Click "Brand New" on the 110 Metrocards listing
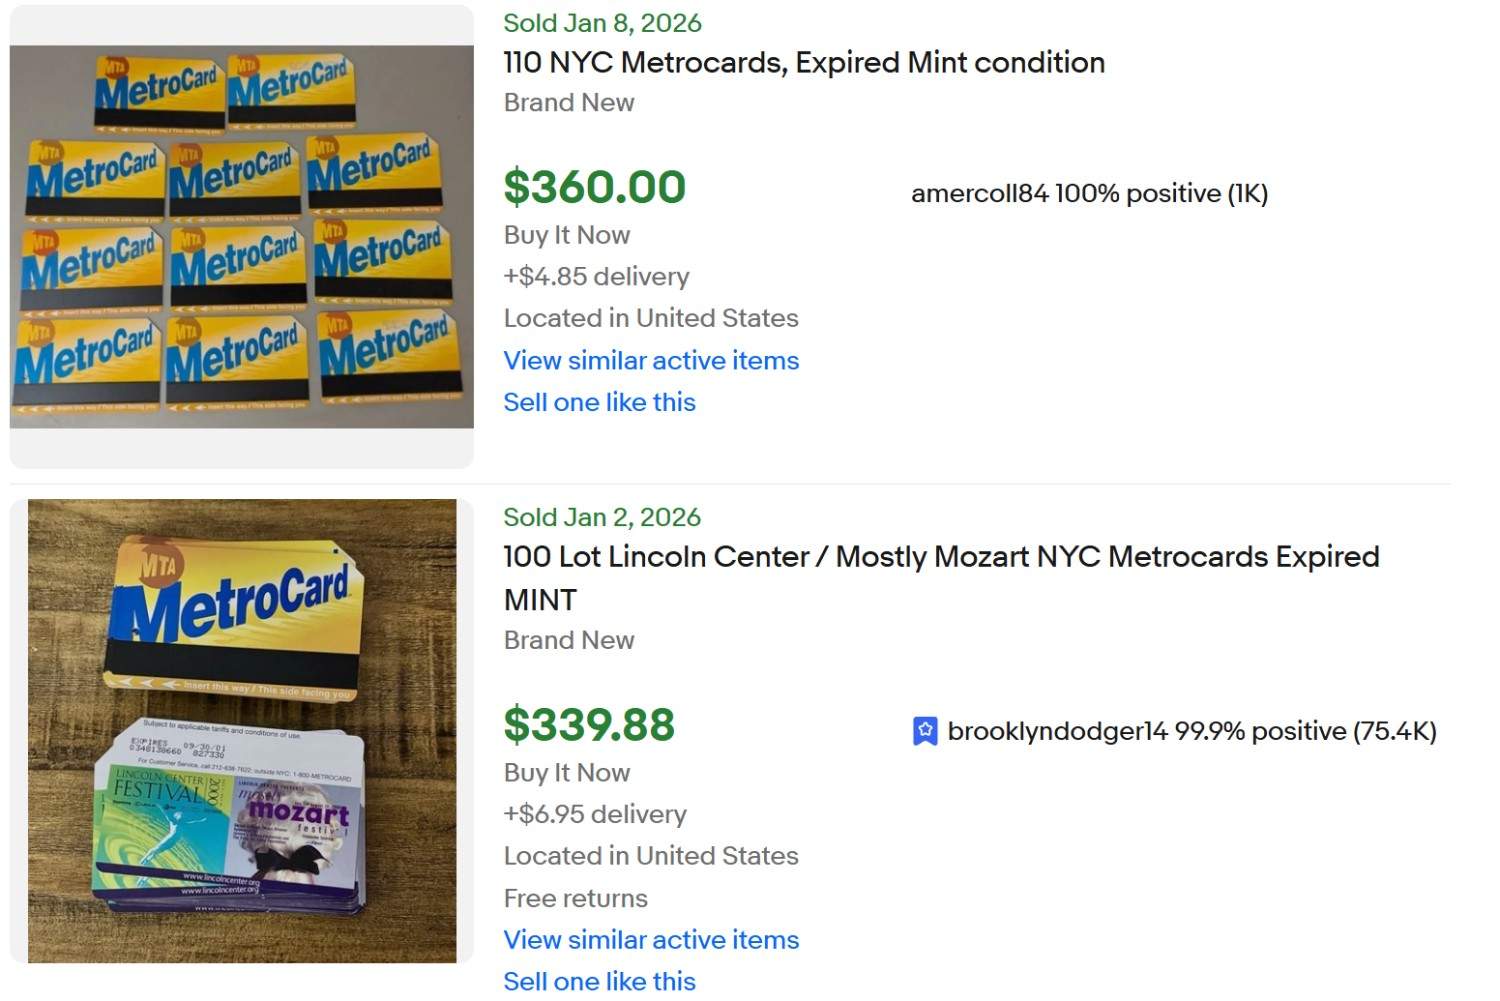The width and height of the screenshot is (1500, 1001). coord(569,102)
